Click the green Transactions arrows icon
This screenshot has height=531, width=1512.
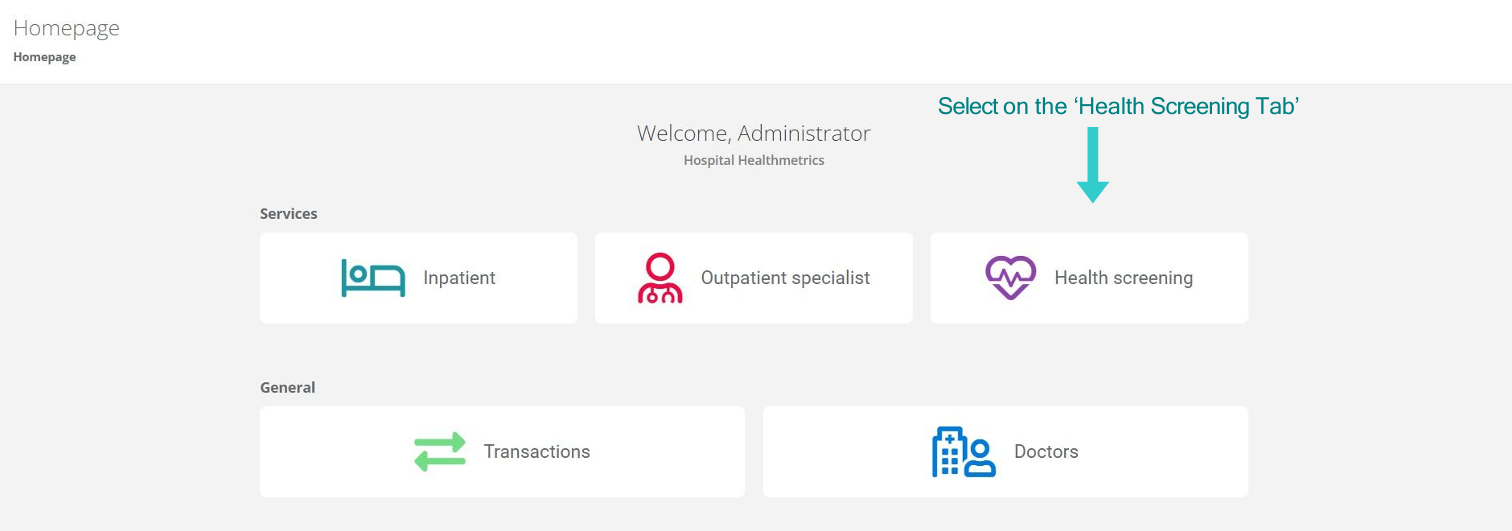tap(440, 452)
